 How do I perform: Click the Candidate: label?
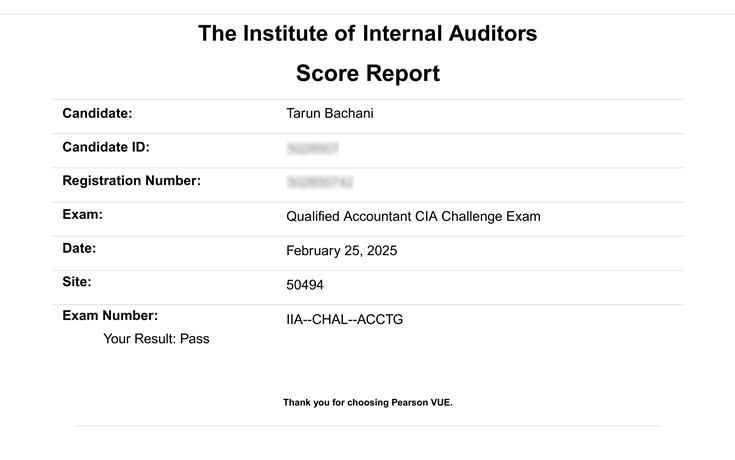click(x=98, y=113)
